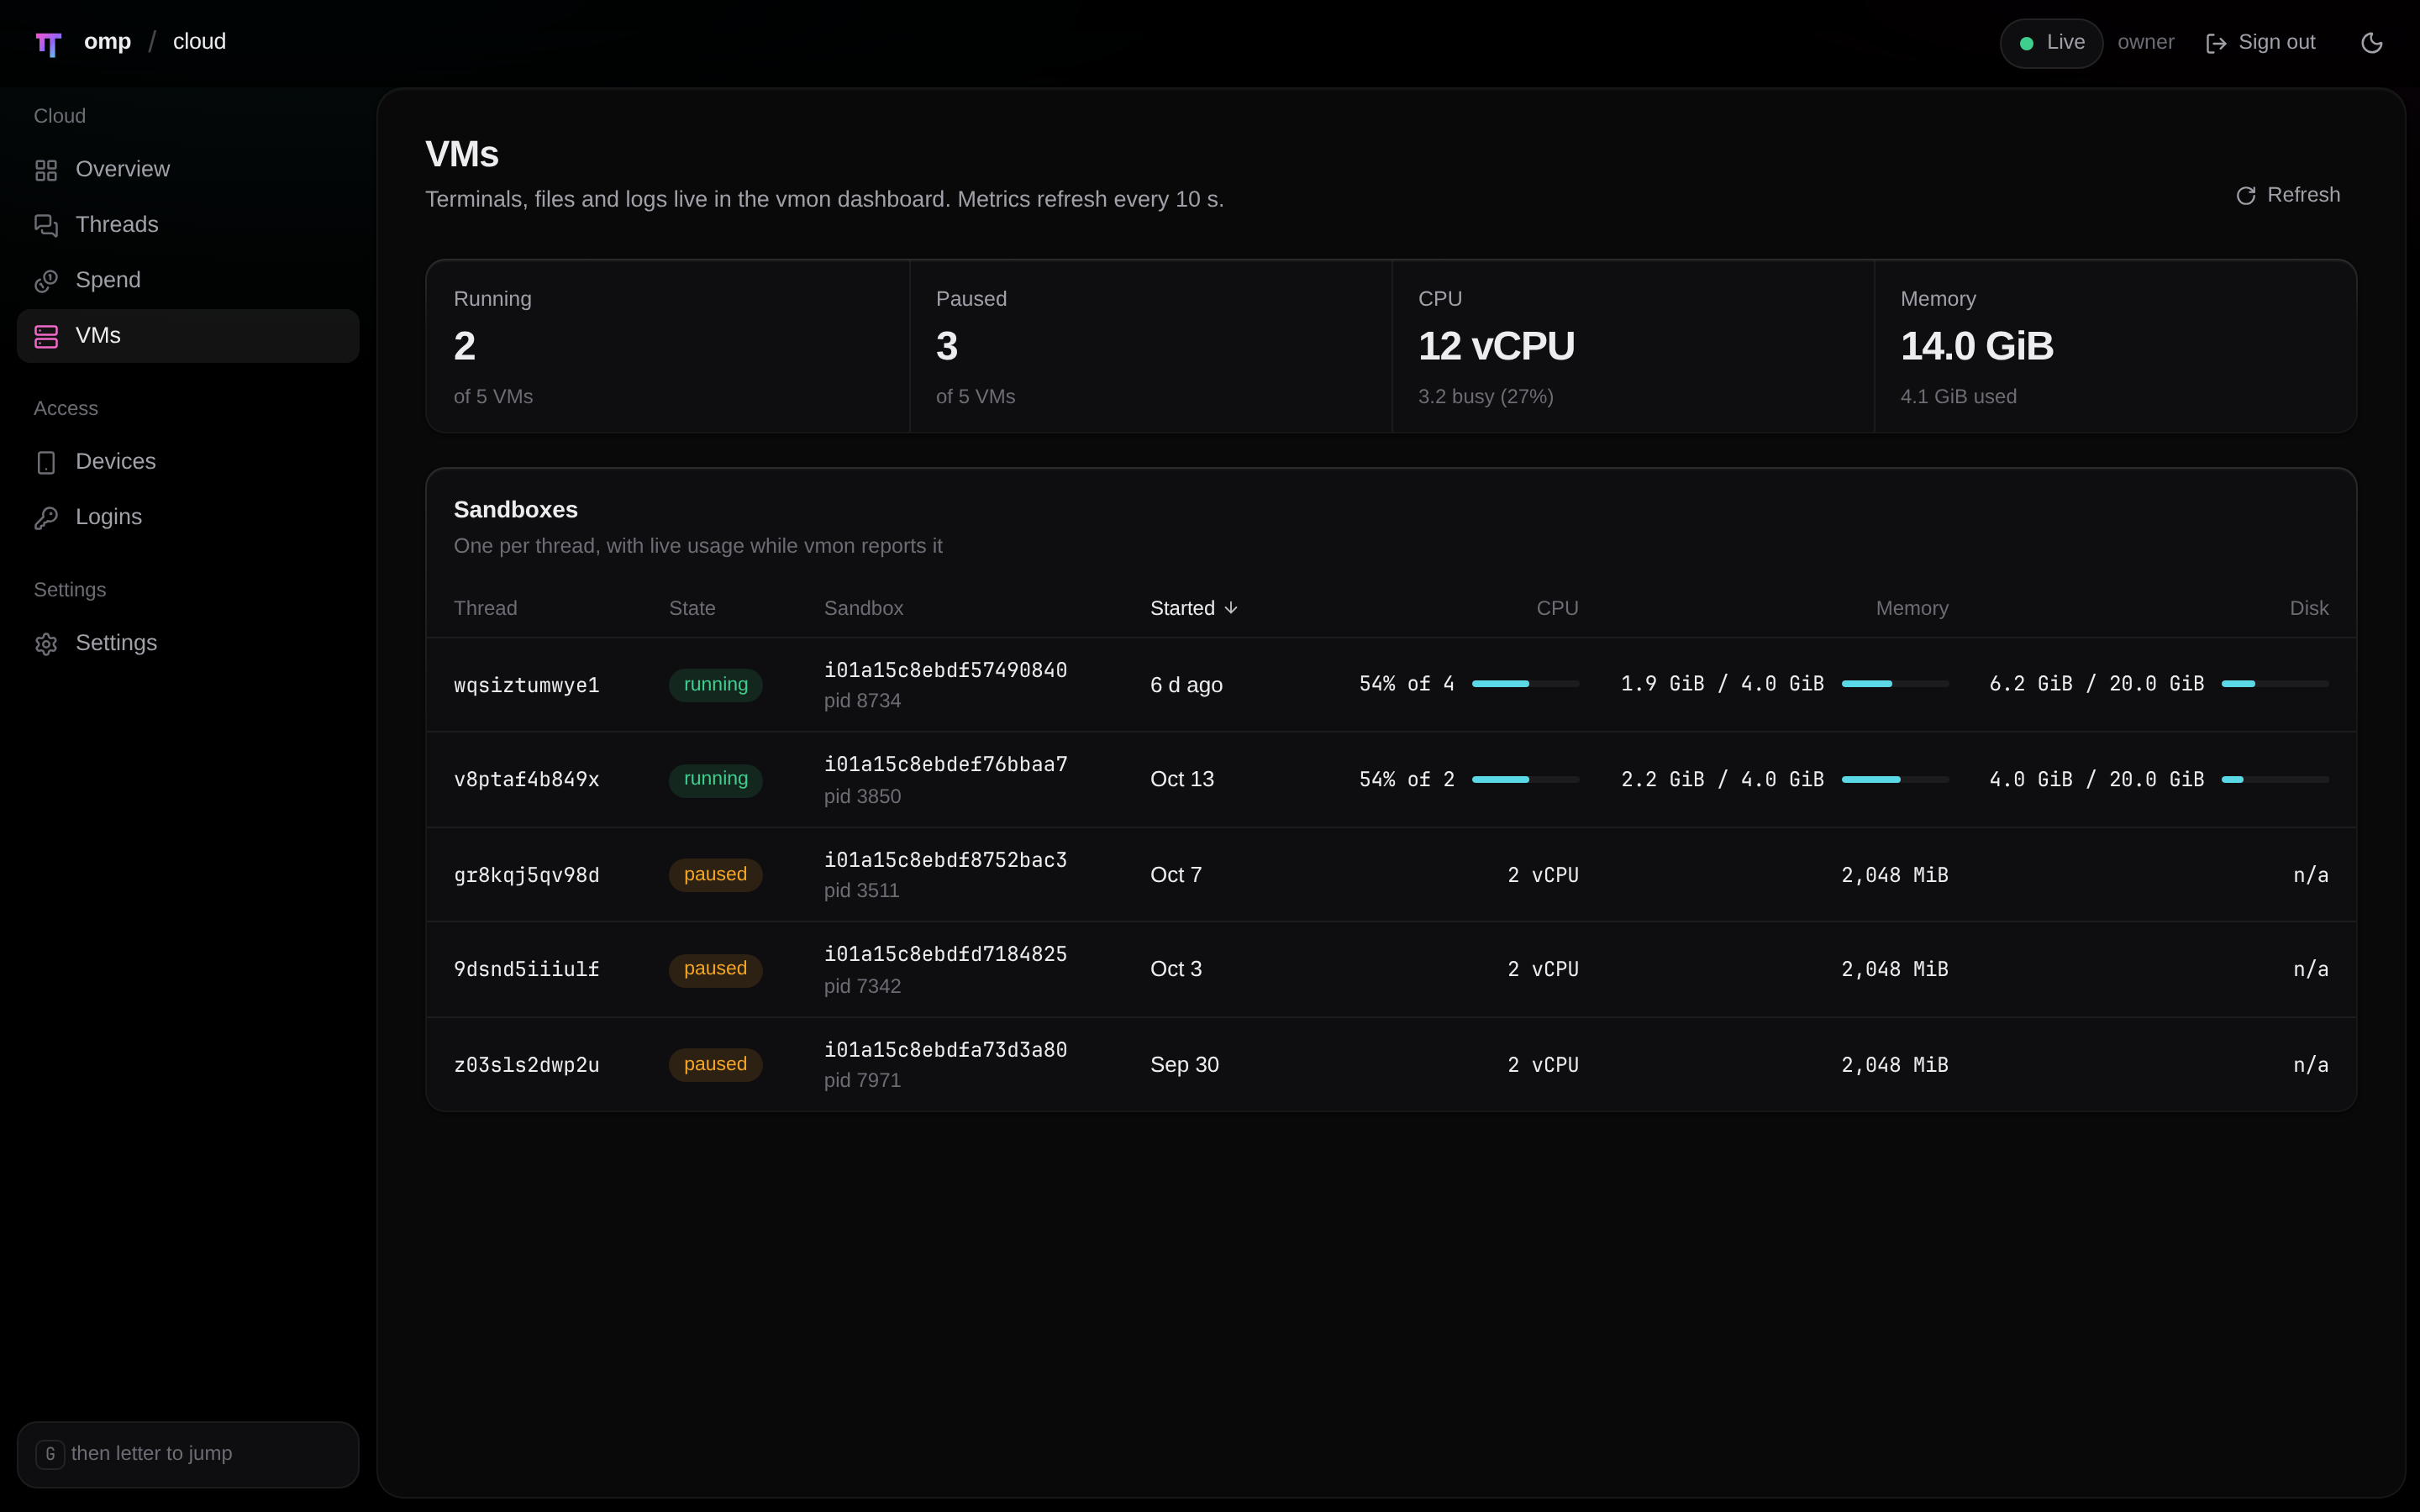This screenshot has width=2420, height=1512.
Task: Sort by Disk column header
Action: coord(2309,608)
